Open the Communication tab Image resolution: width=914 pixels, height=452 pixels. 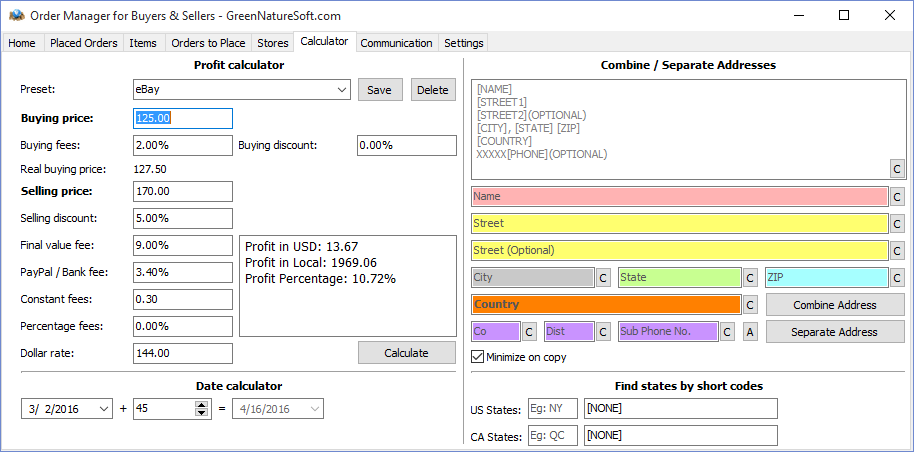(396, 43)
